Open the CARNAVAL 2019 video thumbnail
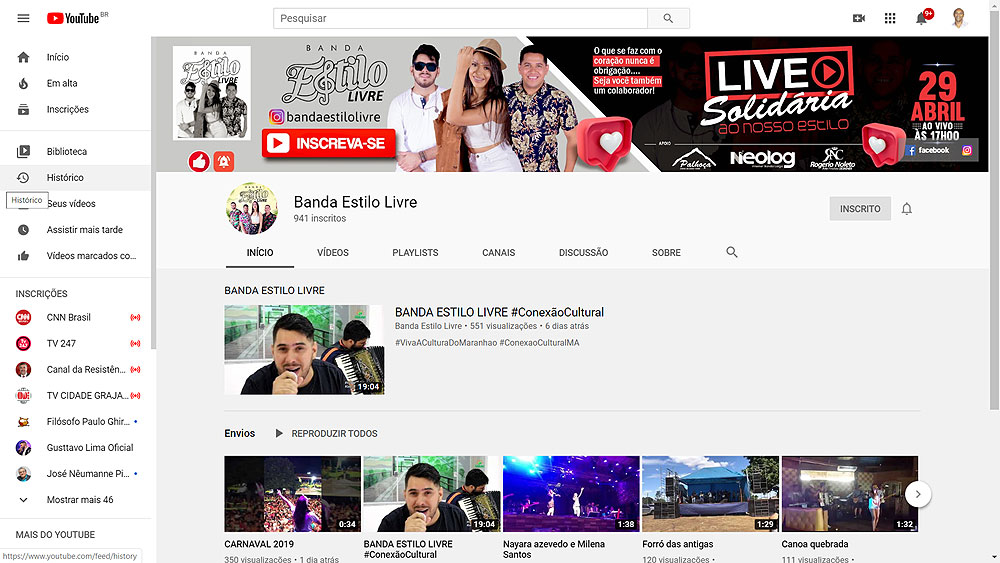This screenshot has height=563, width=1000. [x=292, y=494]
